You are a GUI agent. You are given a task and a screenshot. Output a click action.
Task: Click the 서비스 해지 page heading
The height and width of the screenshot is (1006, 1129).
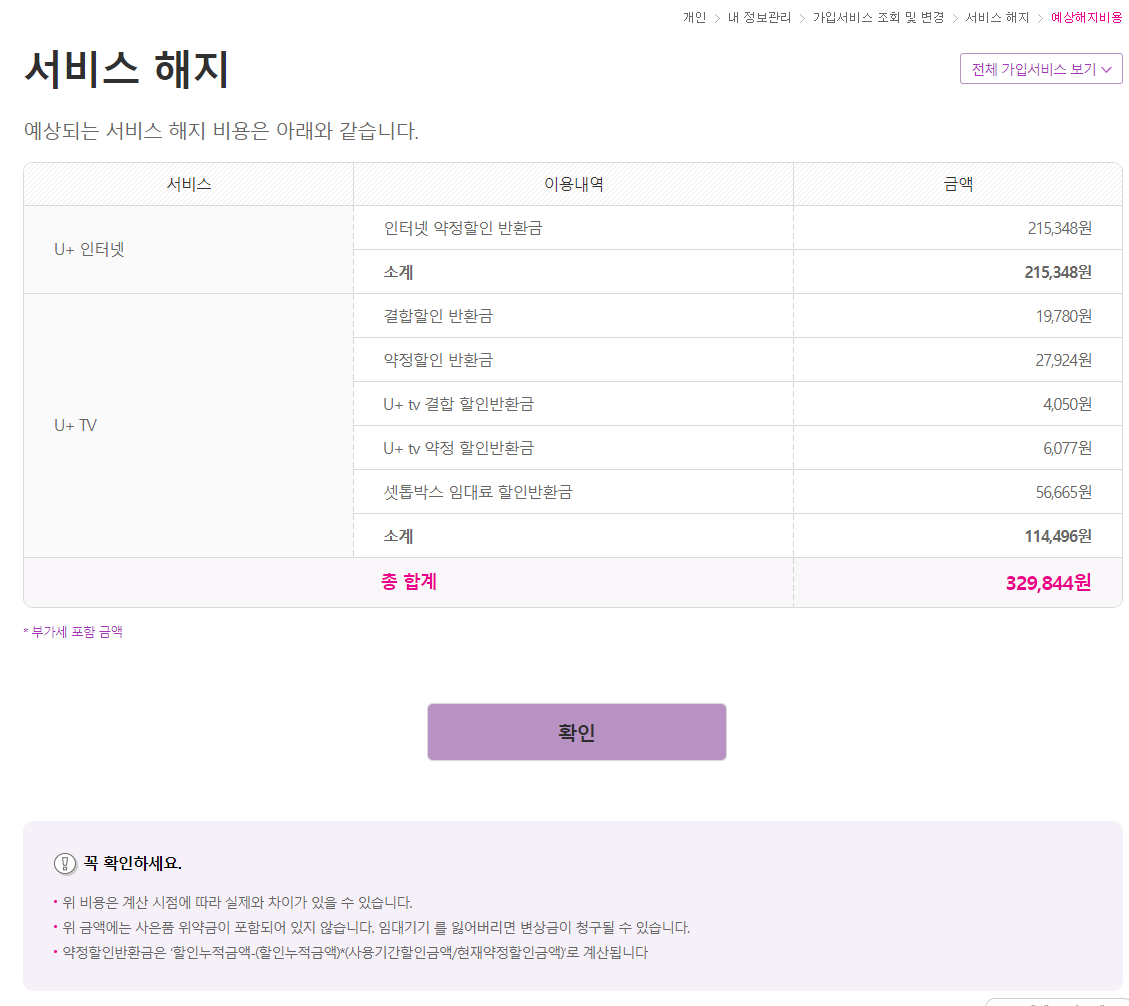point(127,70)
